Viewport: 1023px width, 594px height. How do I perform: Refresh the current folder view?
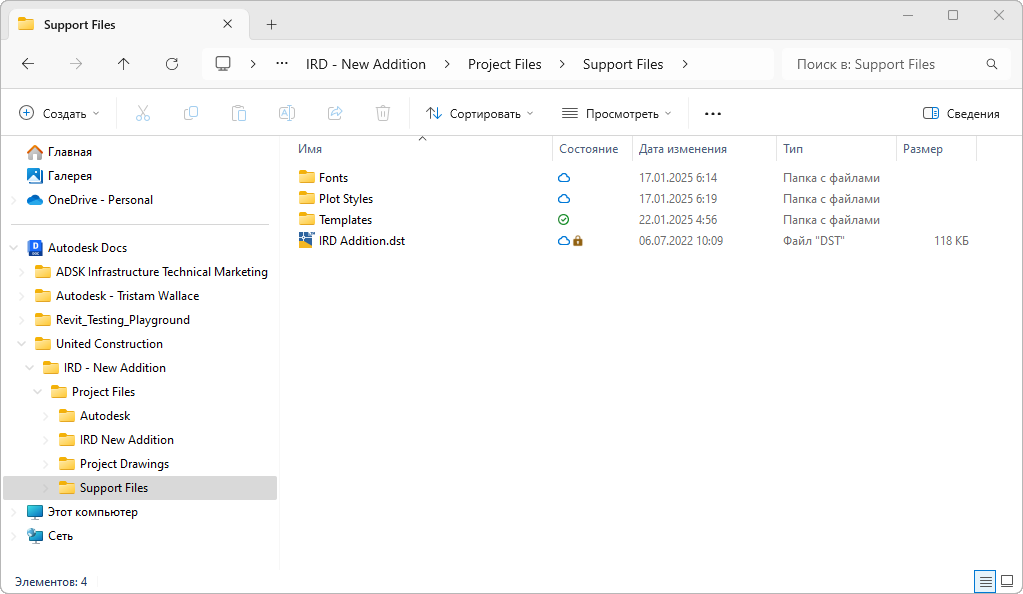pos(172,64)
